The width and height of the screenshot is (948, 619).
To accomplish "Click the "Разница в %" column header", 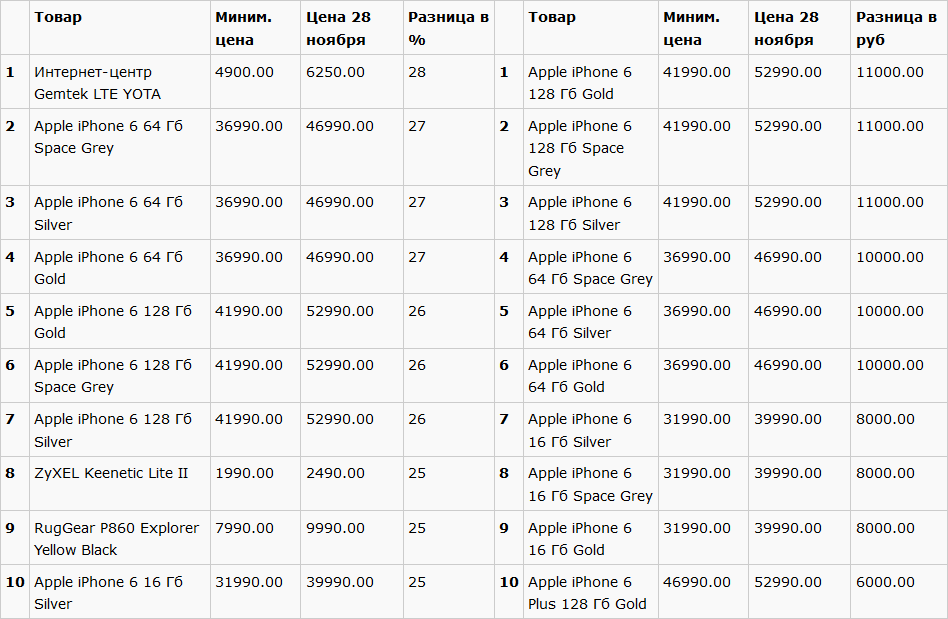I will click(447, 28).
